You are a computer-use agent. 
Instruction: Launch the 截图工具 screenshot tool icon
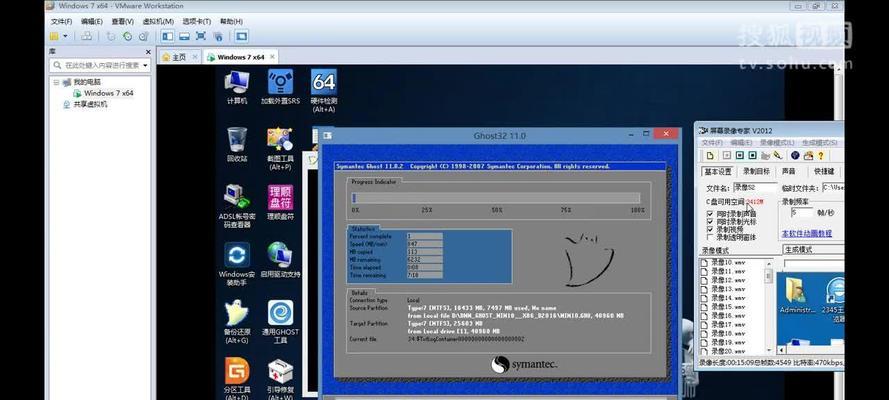[x=280, y=148]
